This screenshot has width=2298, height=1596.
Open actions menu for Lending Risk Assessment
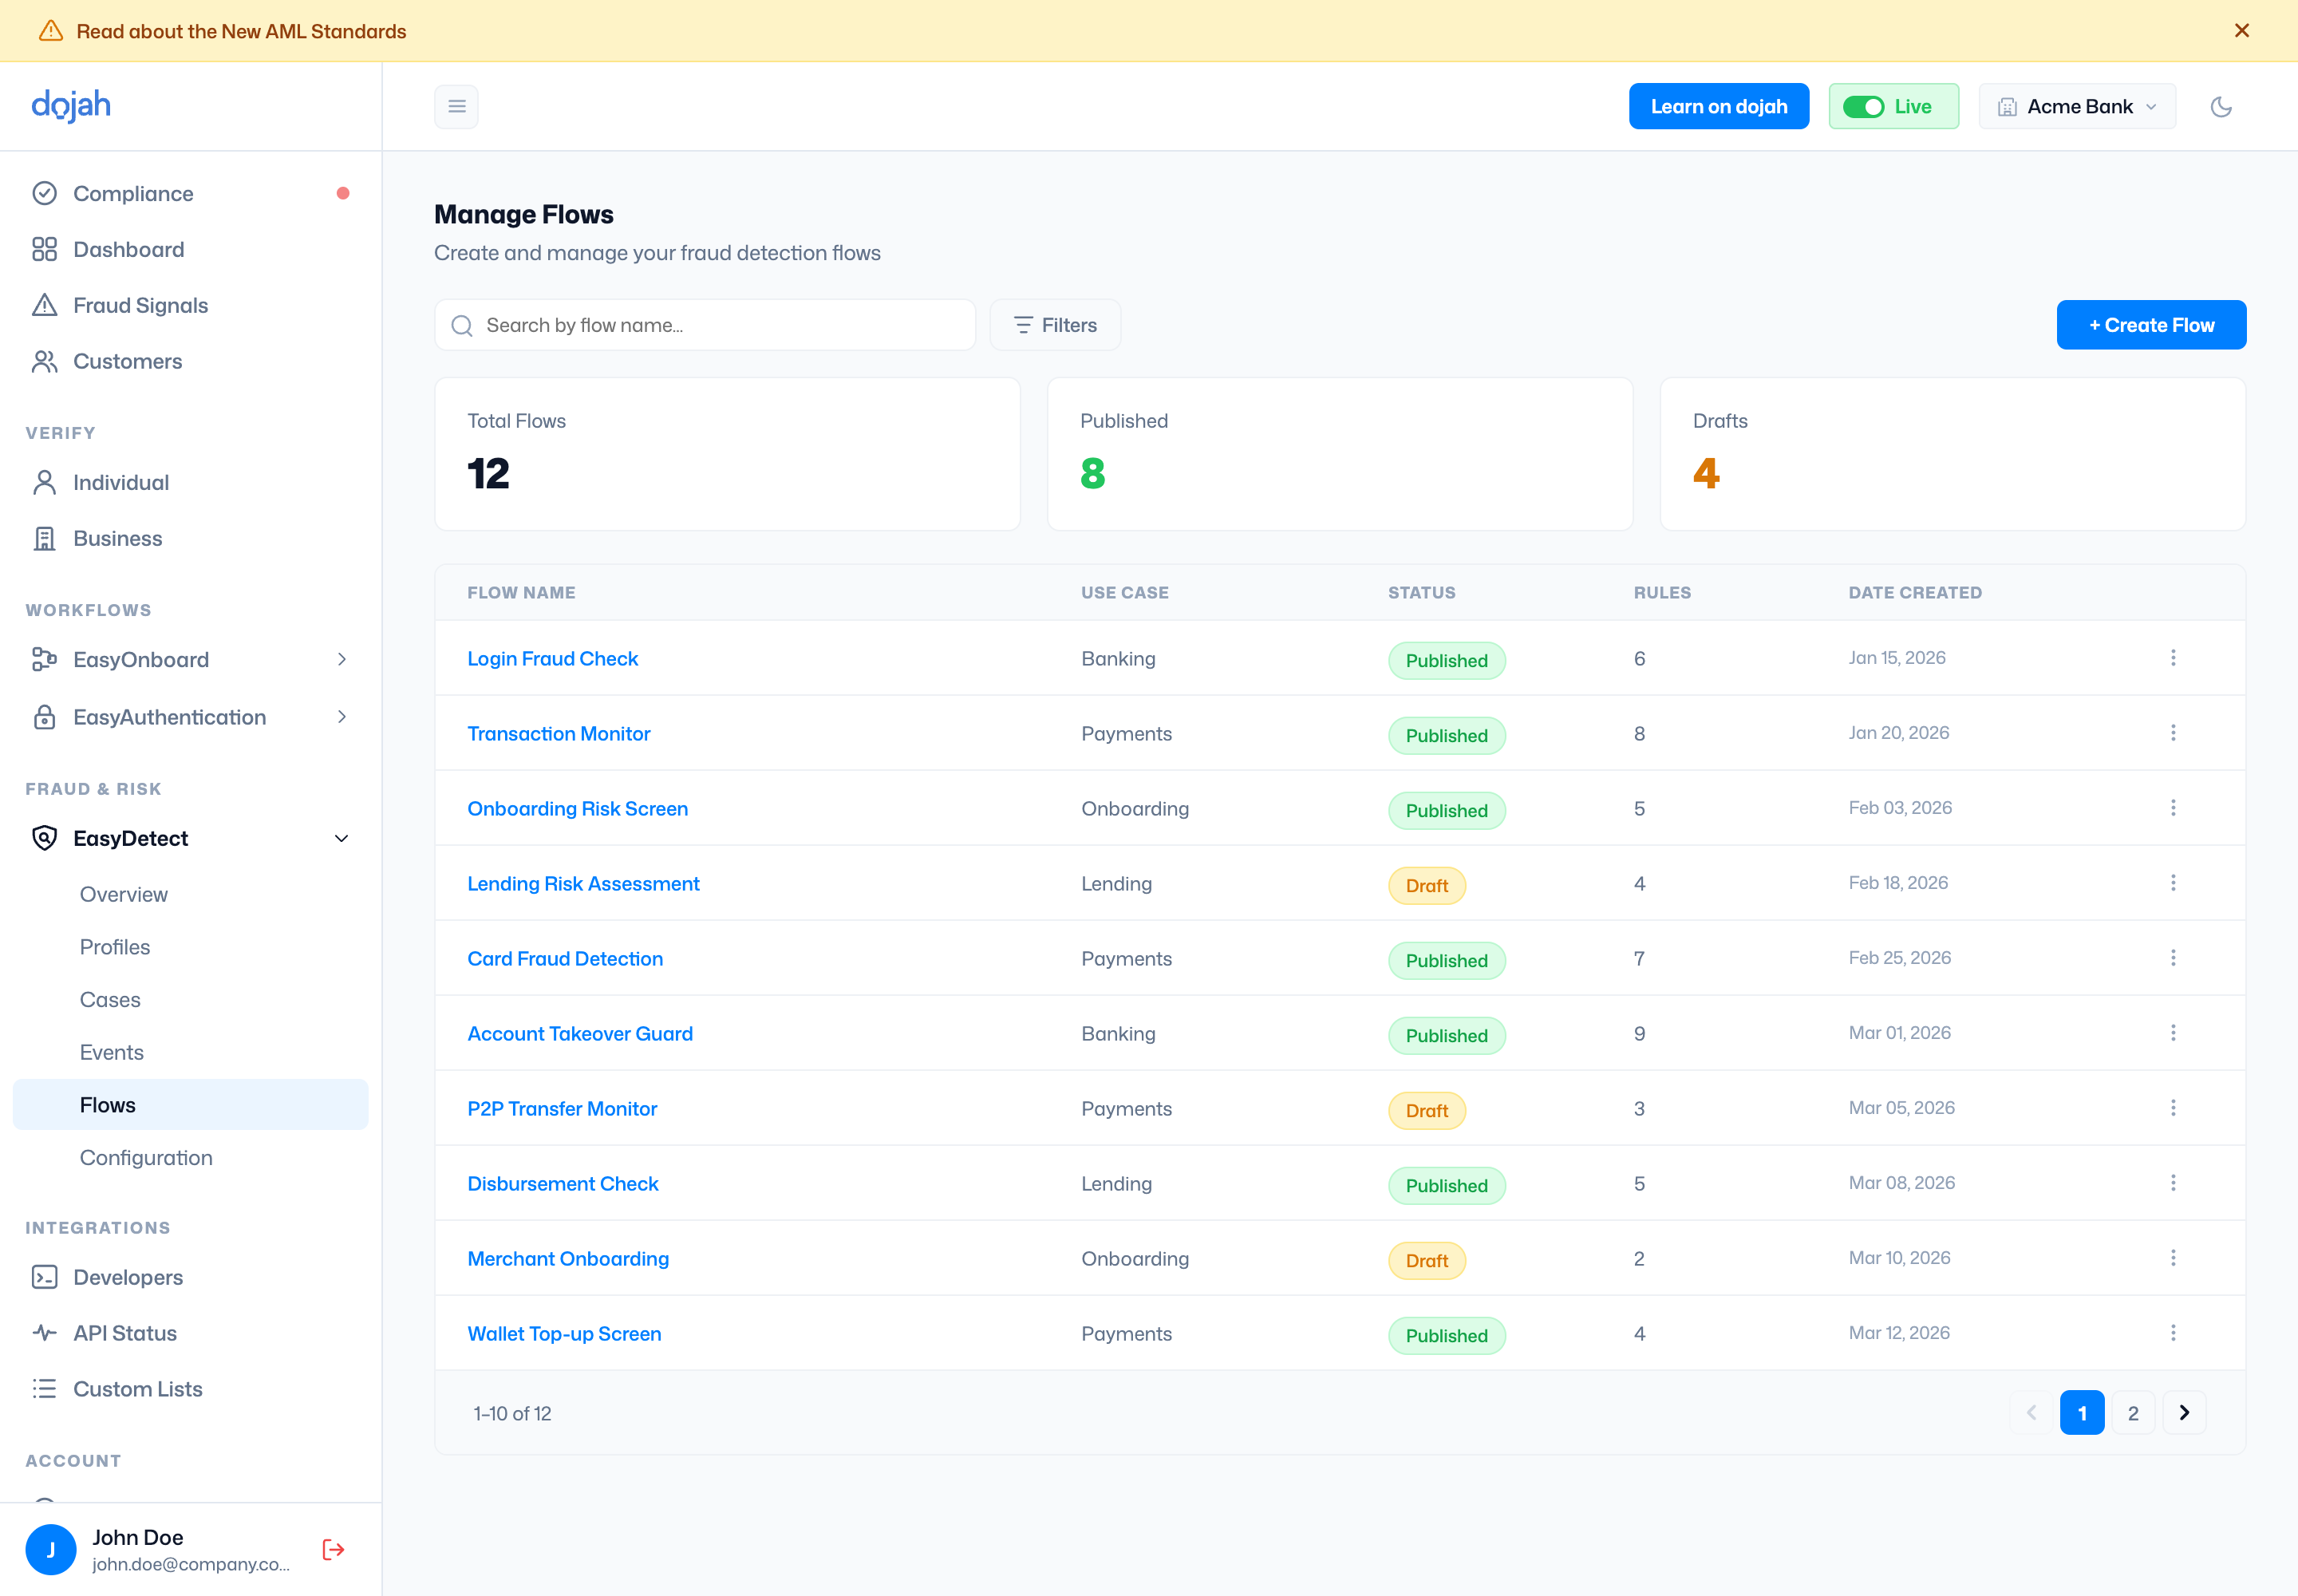(2173, 883)
